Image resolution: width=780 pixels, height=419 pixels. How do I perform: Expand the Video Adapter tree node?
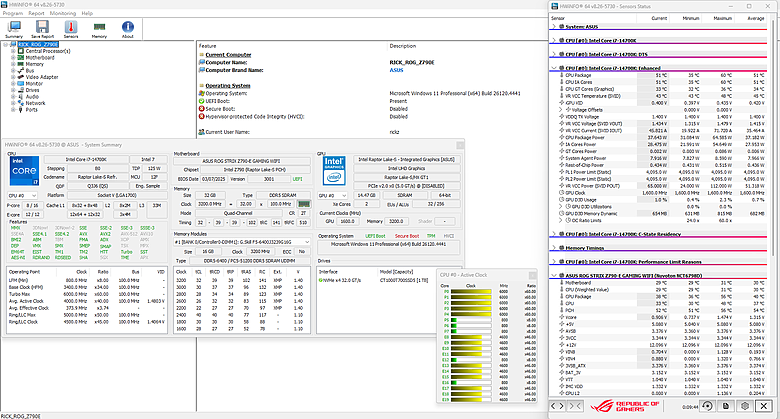click(x=13, y=77)
